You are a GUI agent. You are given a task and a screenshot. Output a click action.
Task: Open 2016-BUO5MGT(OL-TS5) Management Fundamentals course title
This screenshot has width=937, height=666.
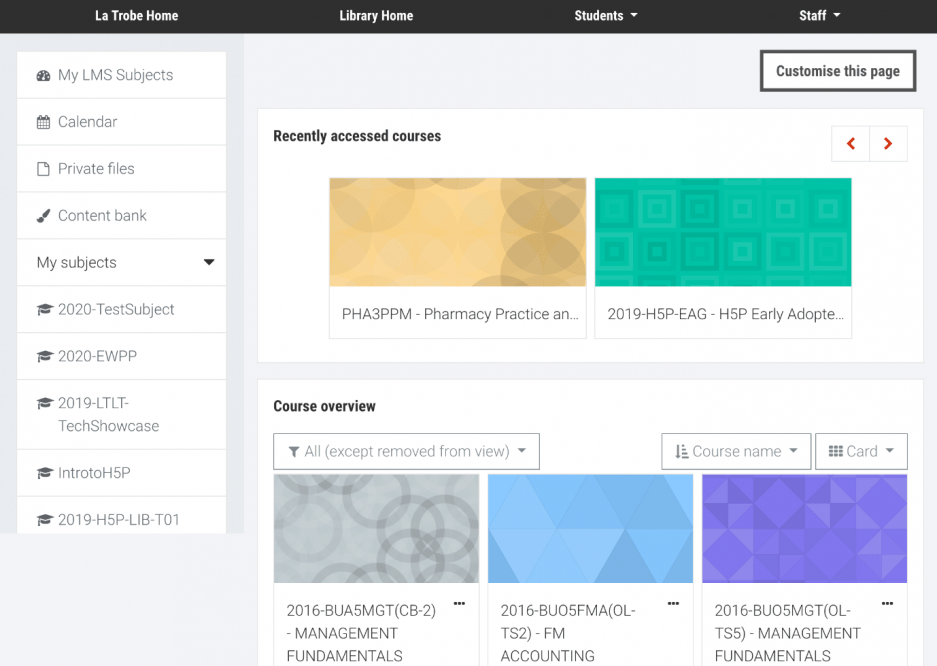pos(788,633)
